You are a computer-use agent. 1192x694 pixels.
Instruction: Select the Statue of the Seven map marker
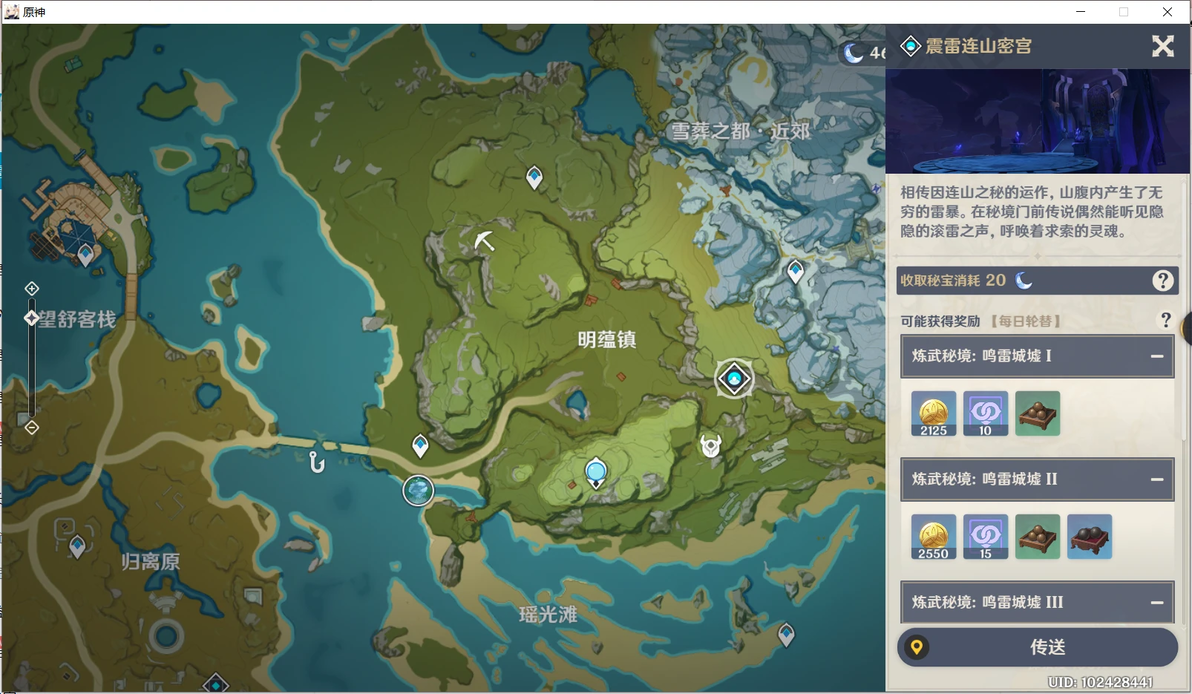pyautogui.click(x=596, y=472)
